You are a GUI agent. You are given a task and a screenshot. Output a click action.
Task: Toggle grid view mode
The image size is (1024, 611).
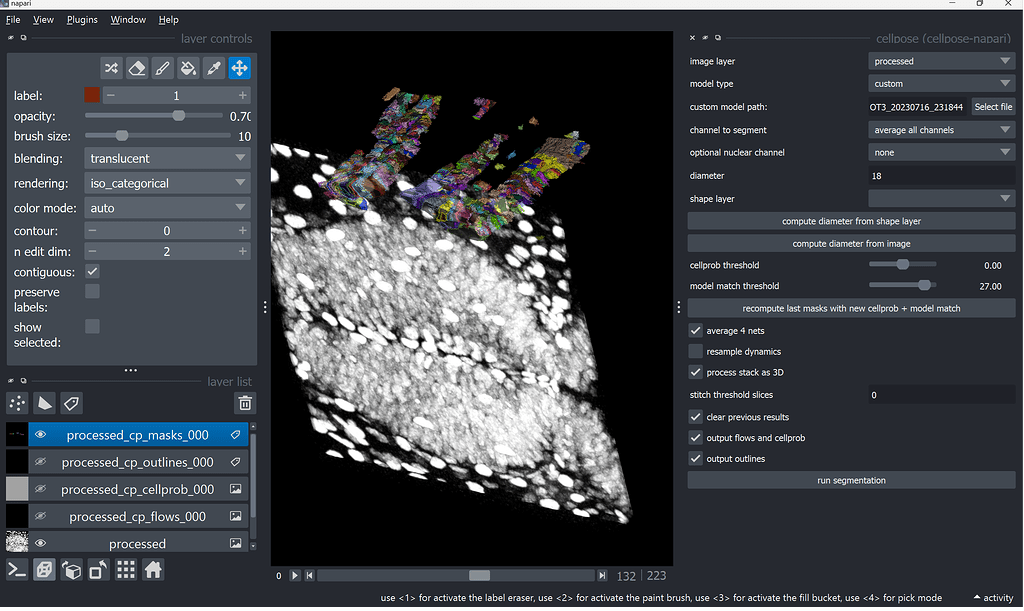pos(124,569)
